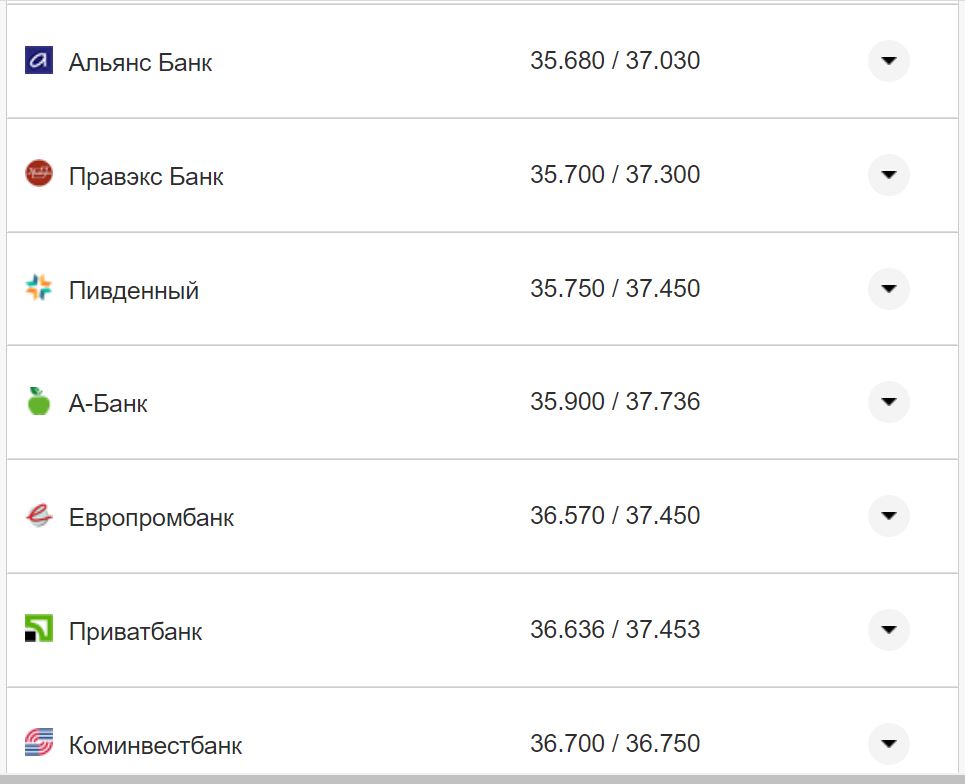Viewport: 965px width, 784px height.
Task: Click the Альянс Банк logo icon
Action: coord(38,60)
